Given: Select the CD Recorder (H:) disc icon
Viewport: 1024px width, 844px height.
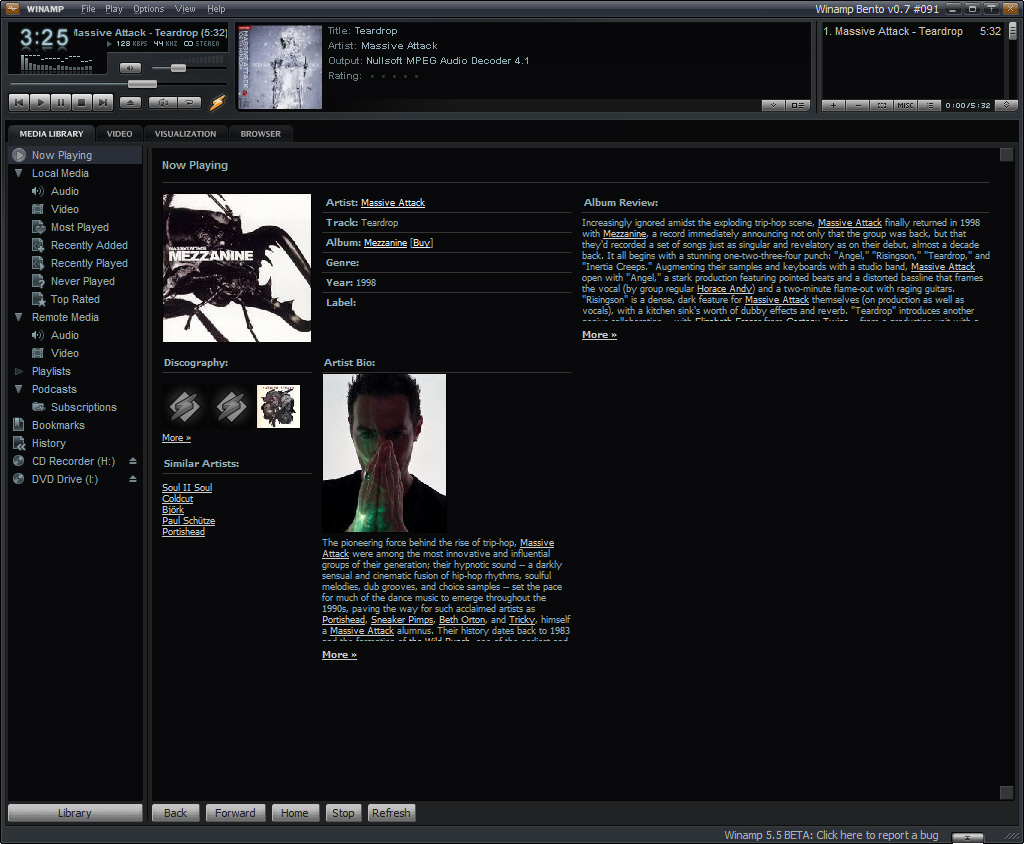Looking at the screenshot, I should 19,461.
